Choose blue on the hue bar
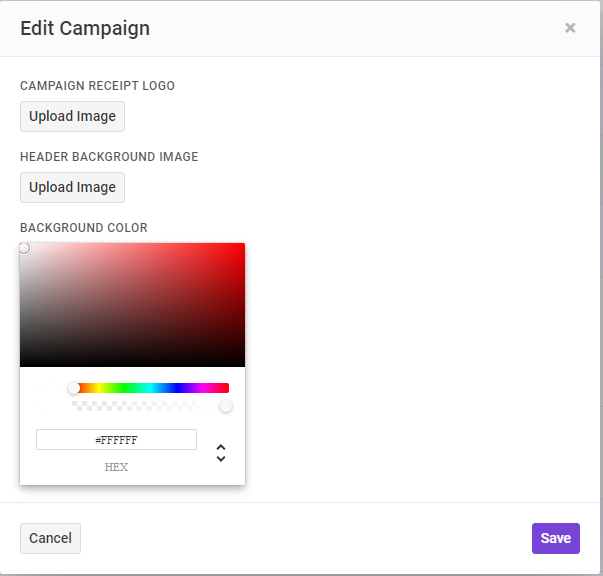This screenshot has height=576, width=603. point(177,388)
